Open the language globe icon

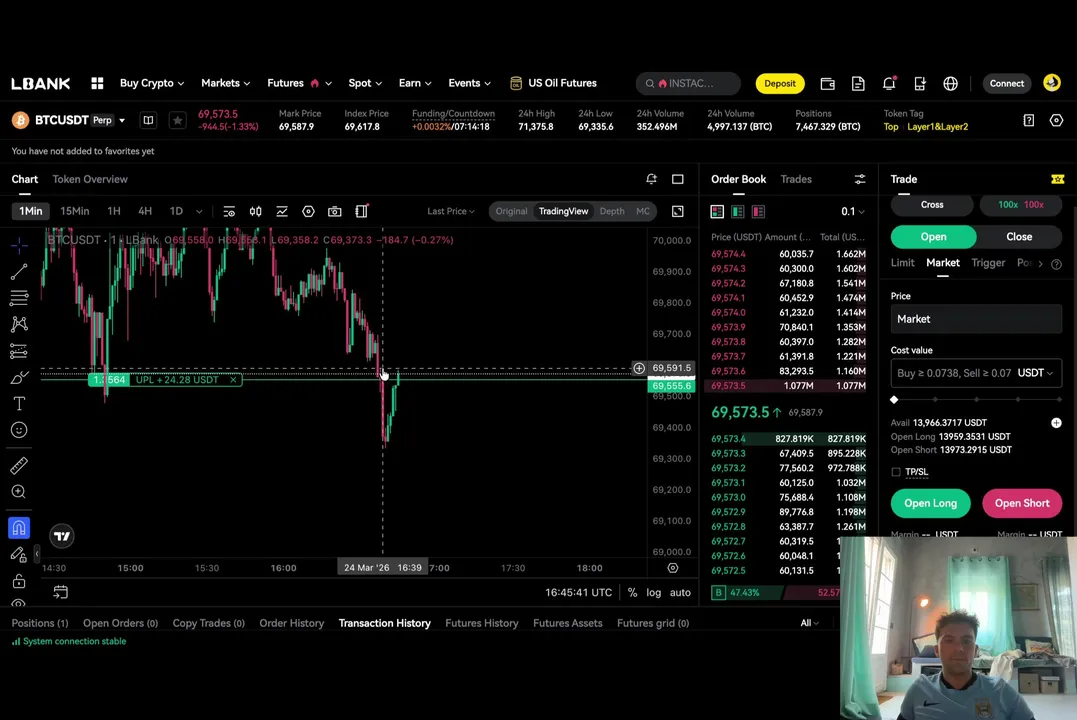tap(951, 83)
